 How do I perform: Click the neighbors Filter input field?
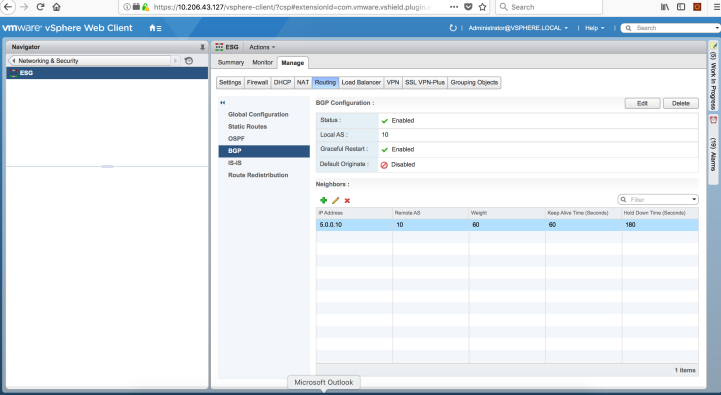click(658, 200)
